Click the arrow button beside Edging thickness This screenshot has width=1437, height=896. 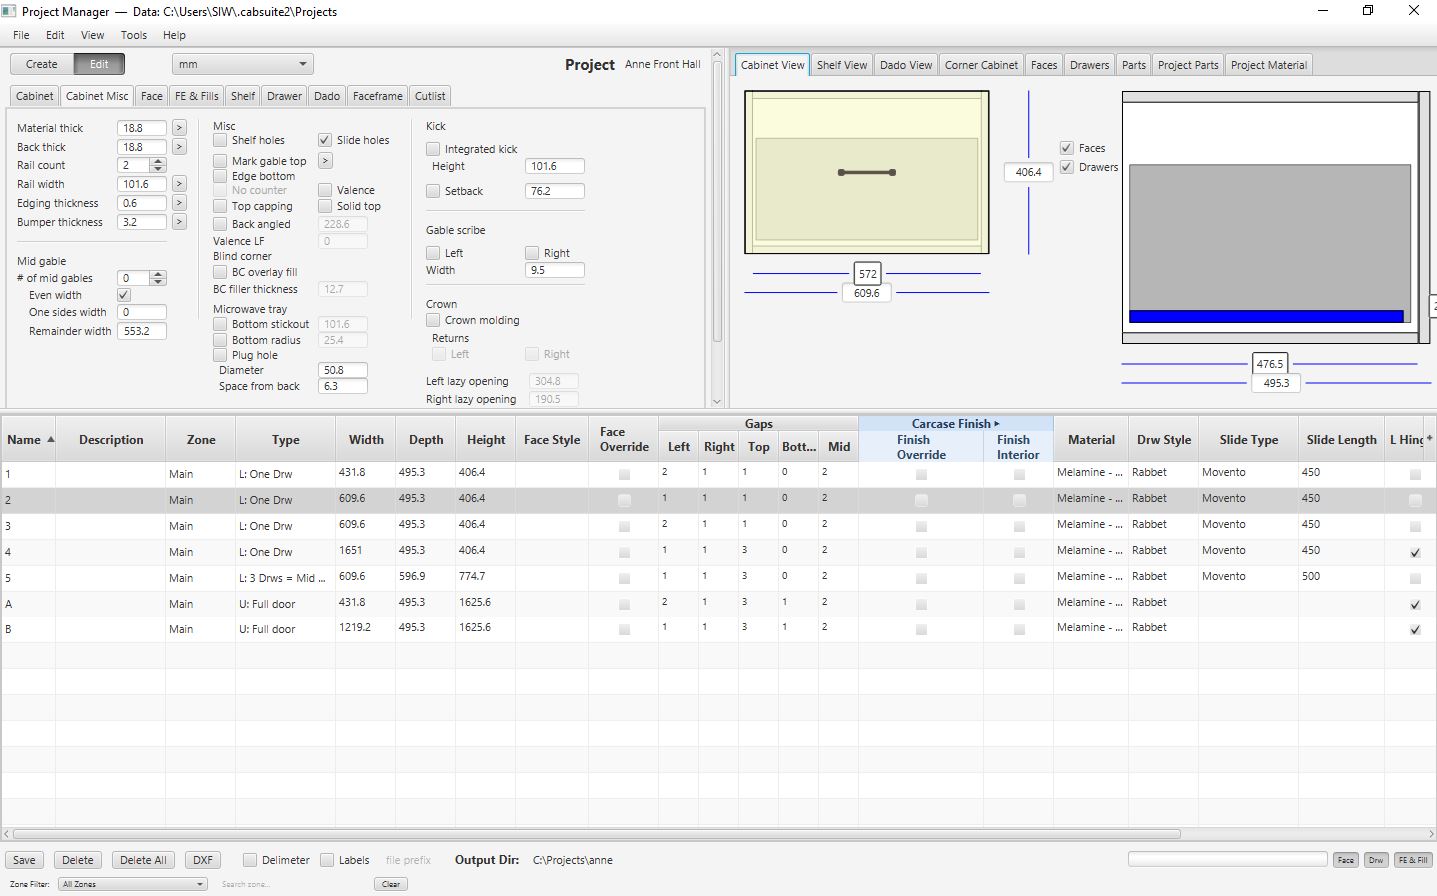[179, 203]
